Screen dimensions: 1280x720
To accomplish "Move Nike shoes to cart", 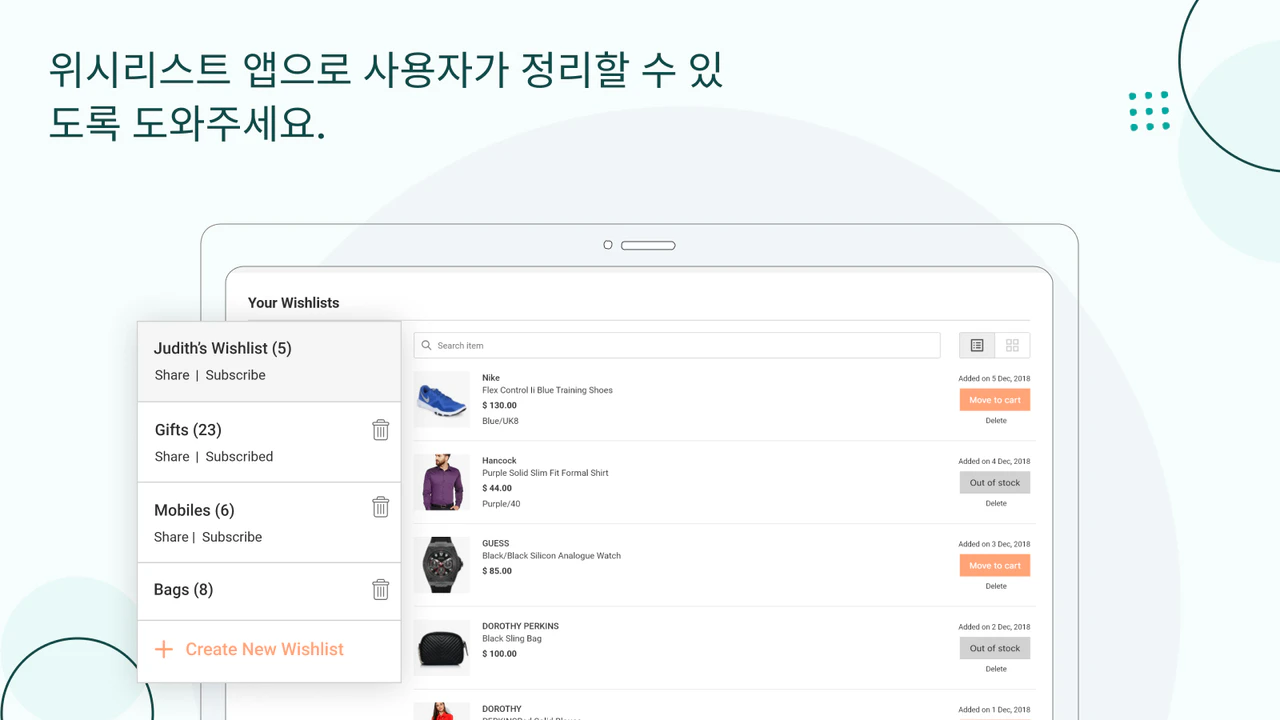I will click(x=995, y=400).
